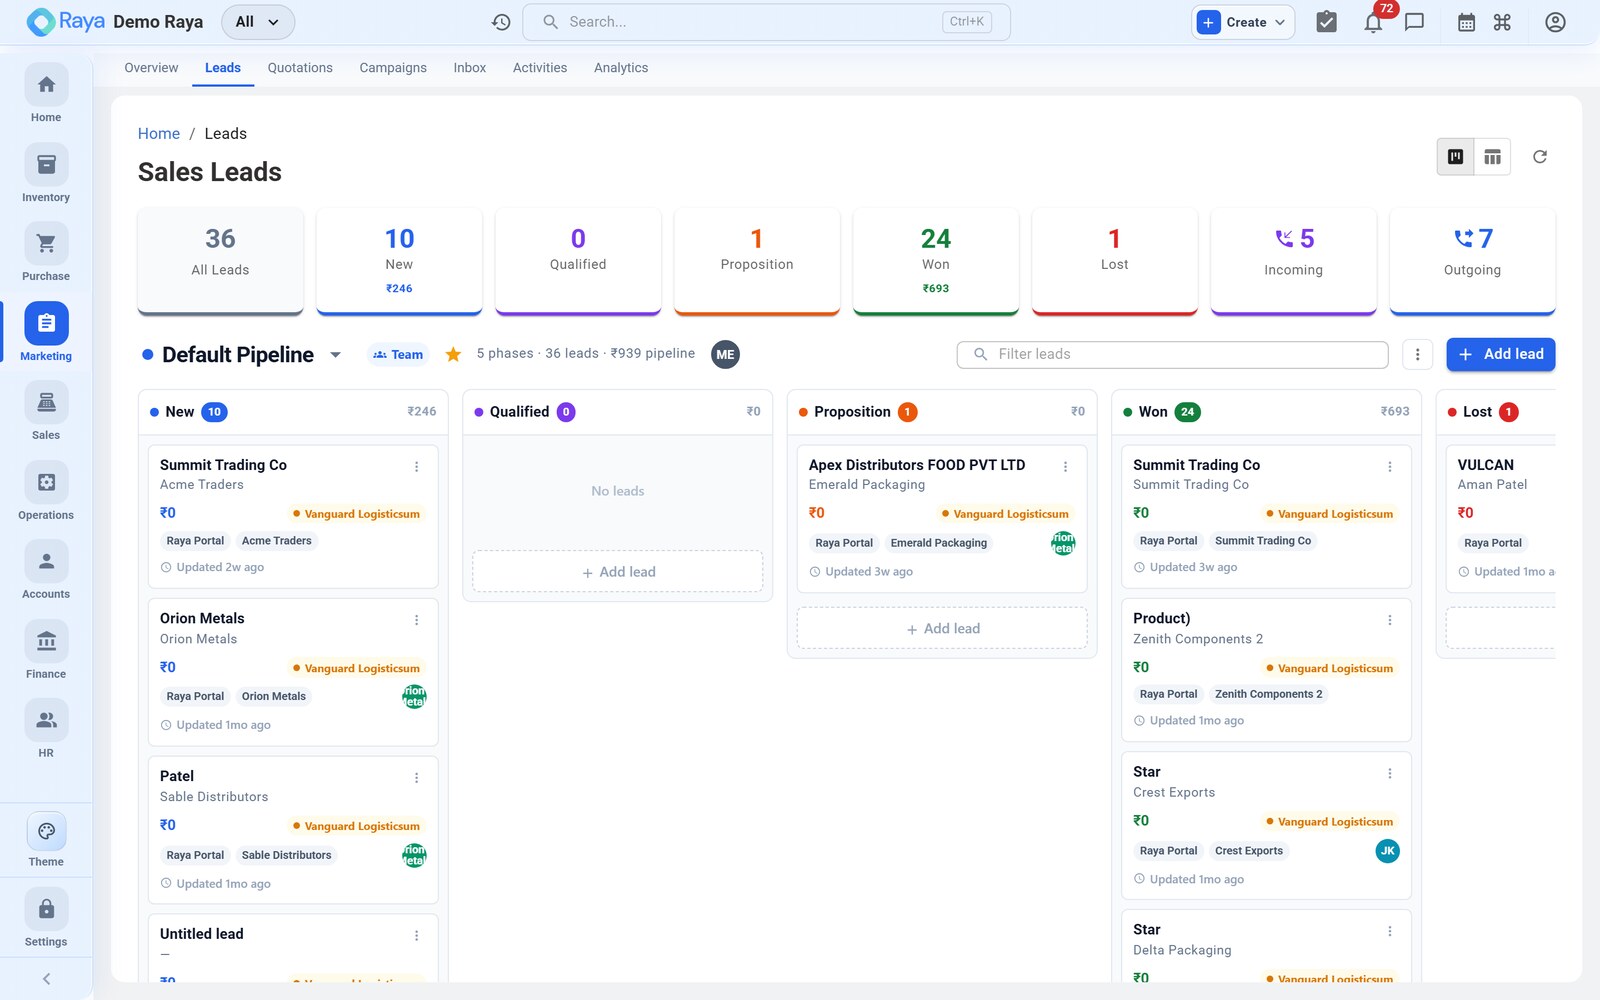Switch to kanban board view
This screenshot has width=1600, height=1000.
tap(1456, 157)
